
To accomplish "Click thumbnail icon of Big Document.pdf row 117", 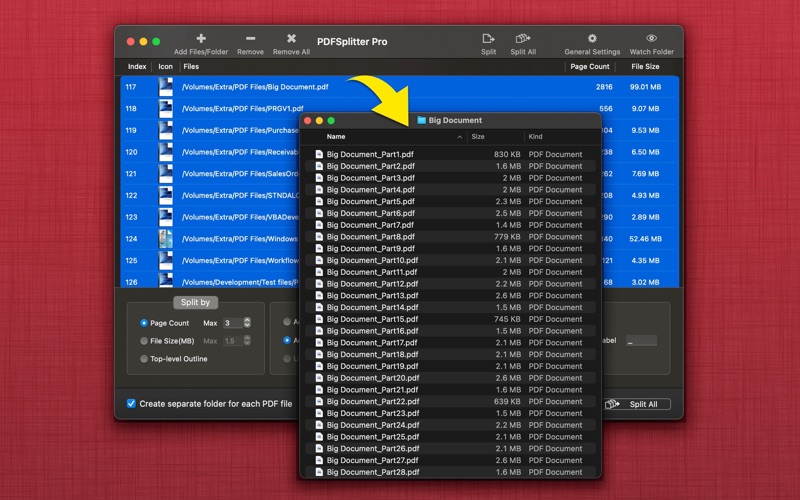I will pos(165,87).
